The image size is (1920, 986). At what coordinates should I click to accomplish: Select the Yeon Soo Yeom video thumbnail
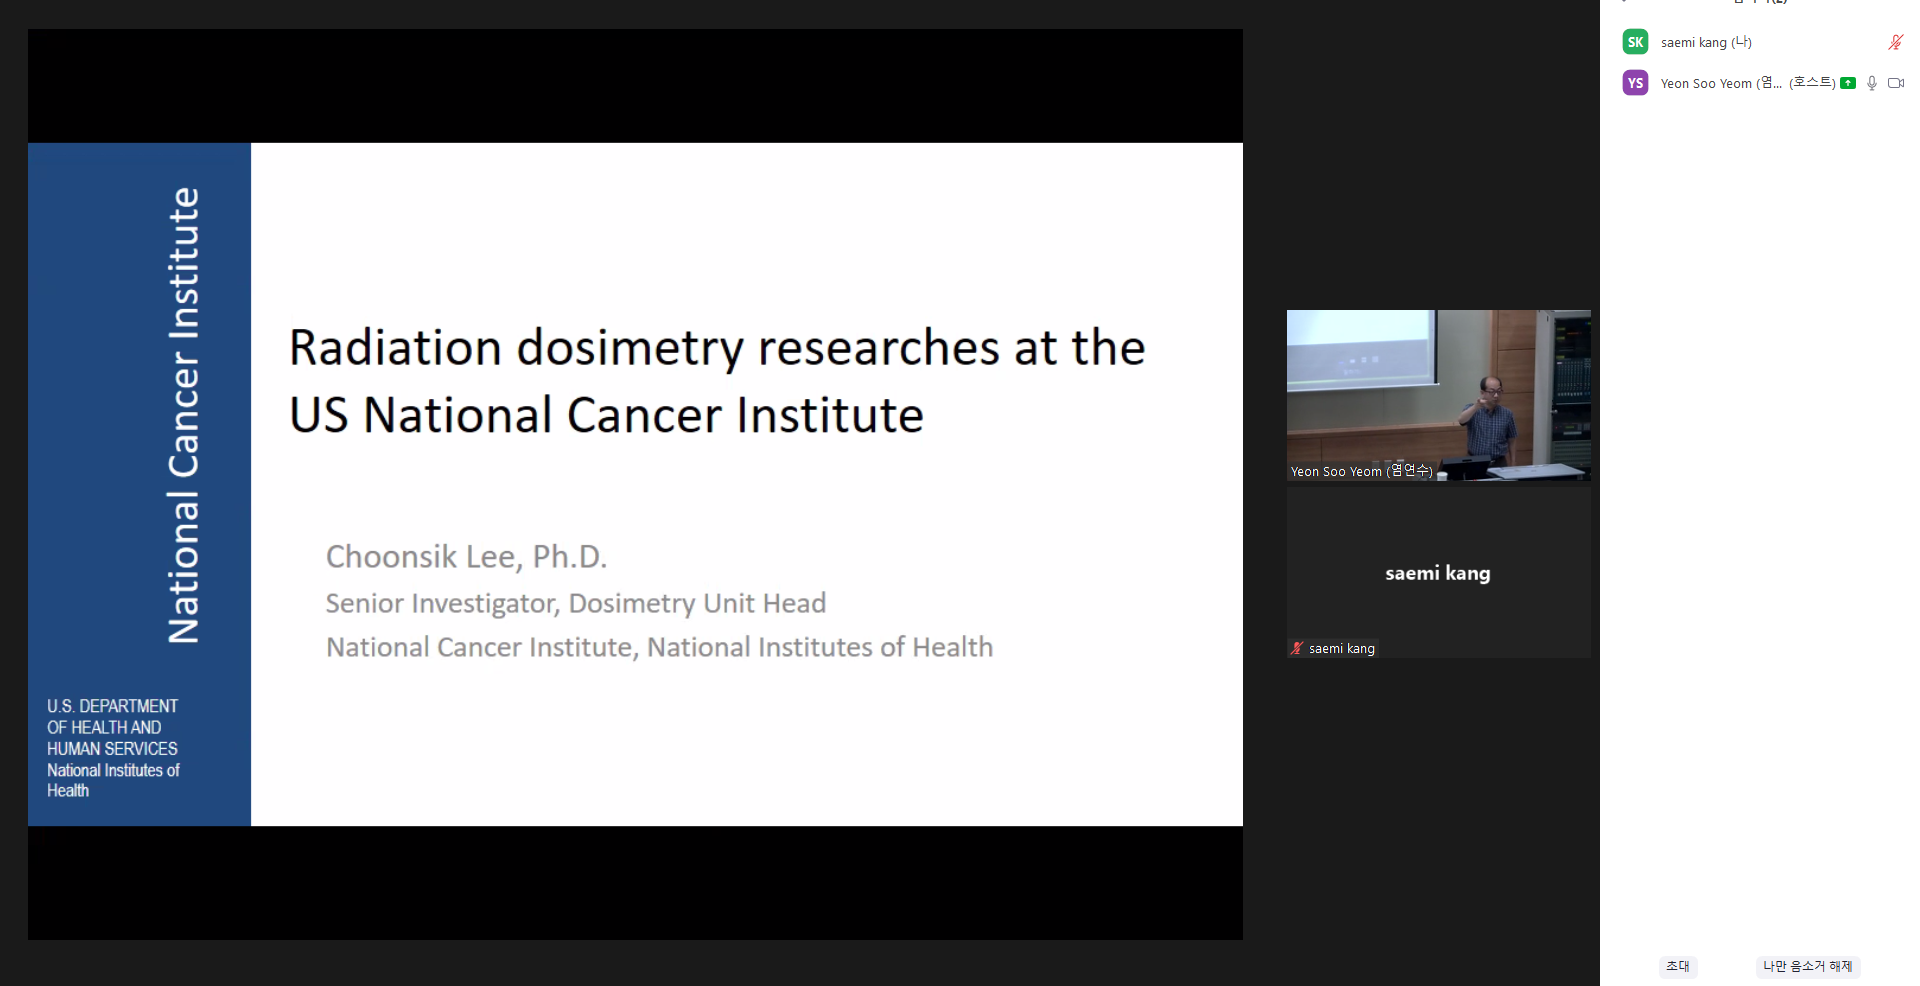coord(1438,395)
